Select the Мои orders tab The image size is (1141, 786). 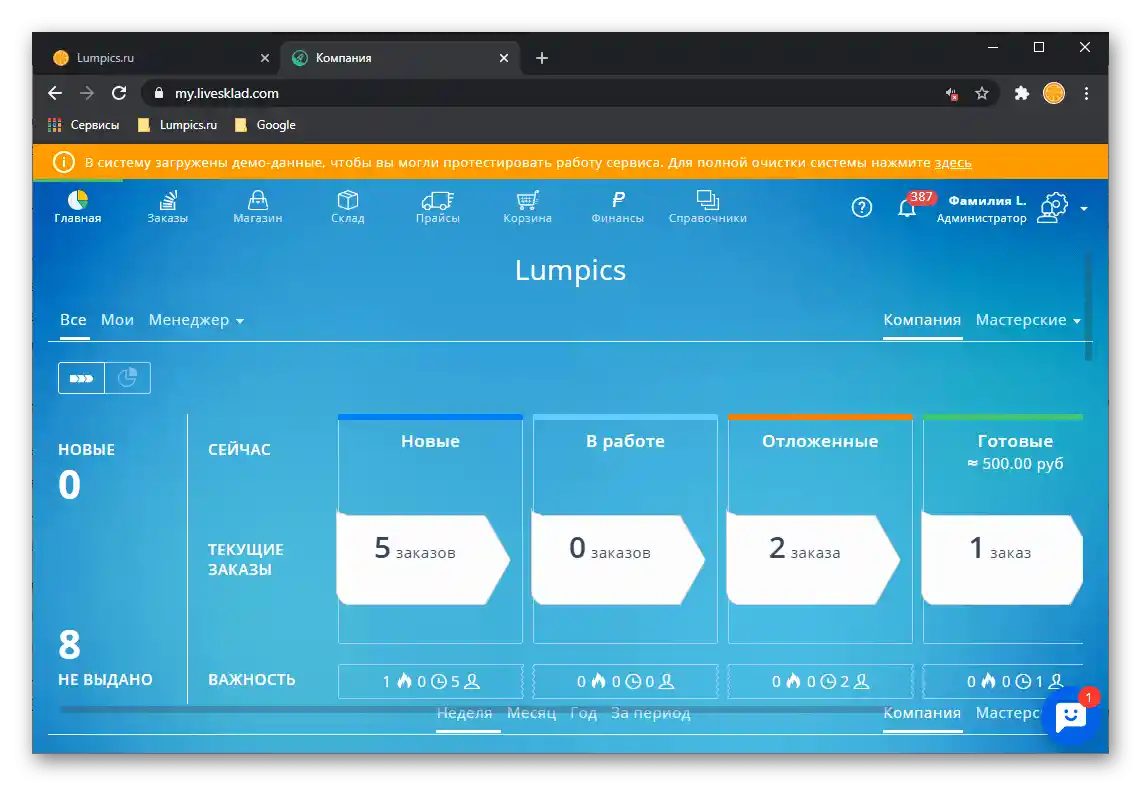click(x=117, y=320)
